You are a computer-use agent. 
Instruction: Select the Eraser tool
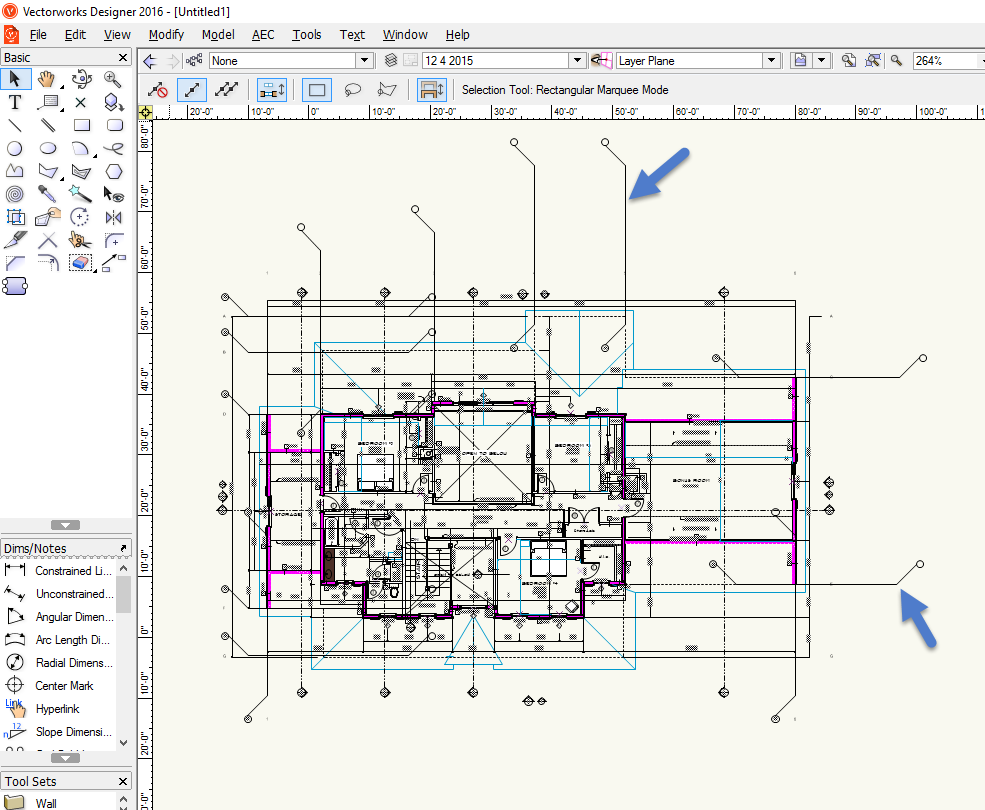click(x=81, y=263)
